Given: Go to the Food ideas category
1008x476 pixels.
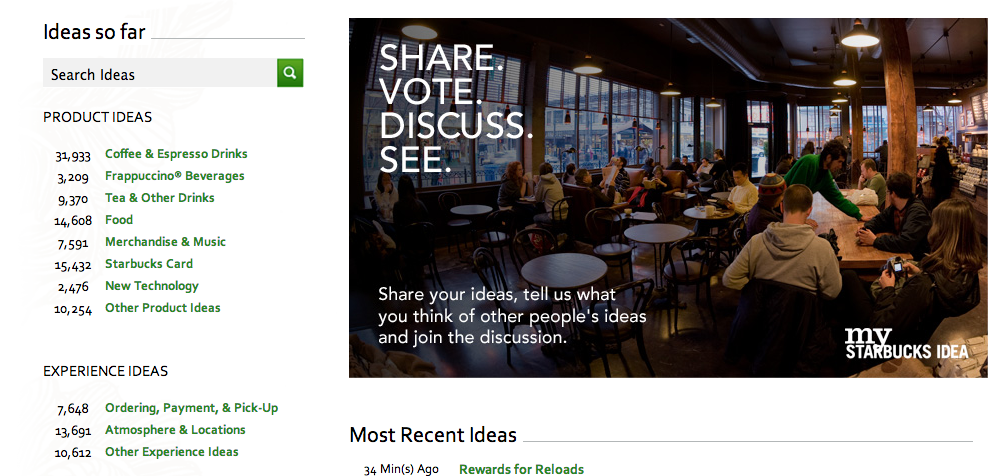Looking at the screenshot, I should pyautogui.click(x=119, y=220).
